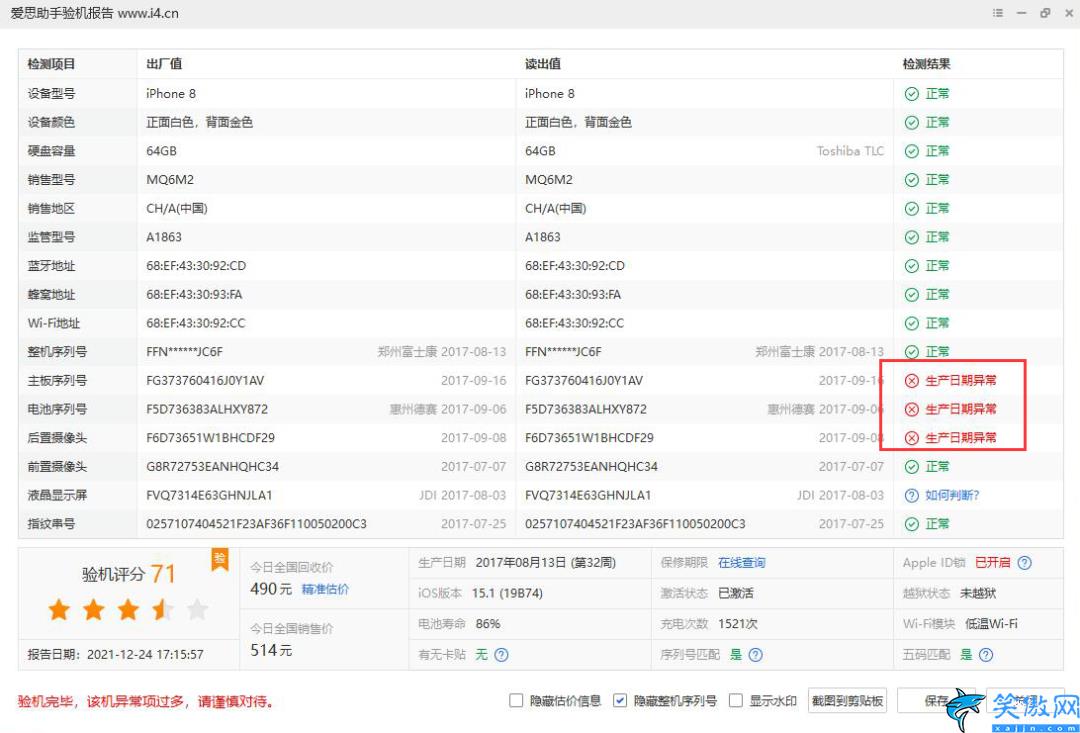Screen dimensions: 1080x733
Task: Click the red error icon for 主板序列号
Action: tap(912, 380)
